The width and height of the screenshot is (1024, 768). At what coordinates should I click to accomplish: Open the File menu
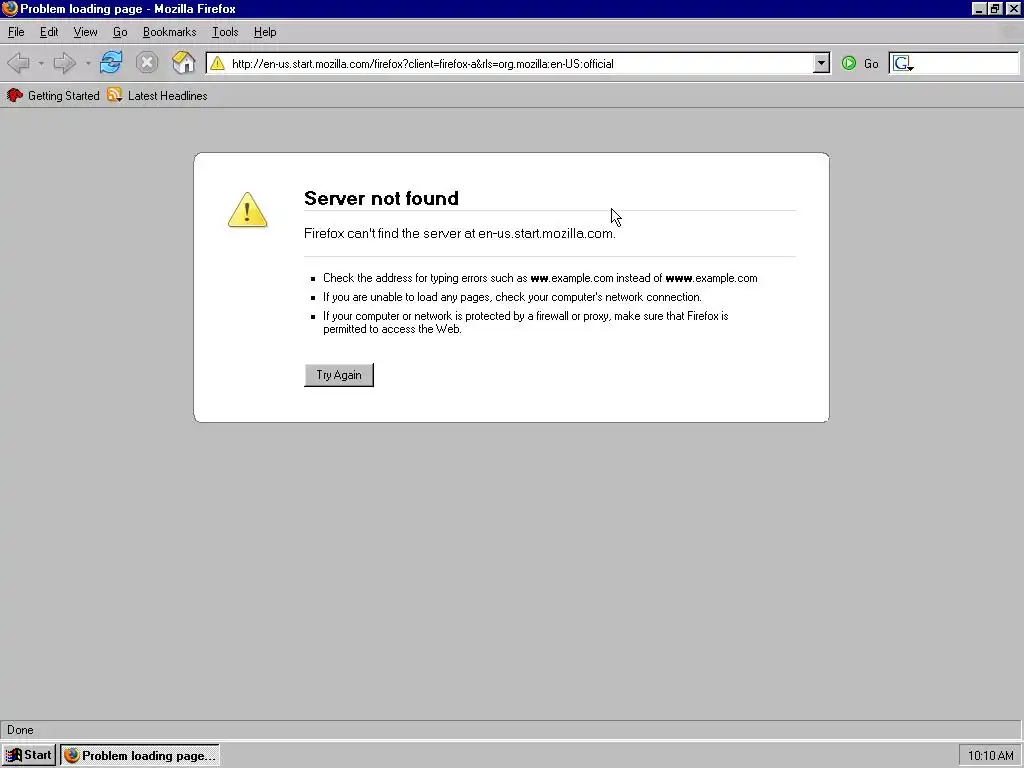[x=16, y=32]
